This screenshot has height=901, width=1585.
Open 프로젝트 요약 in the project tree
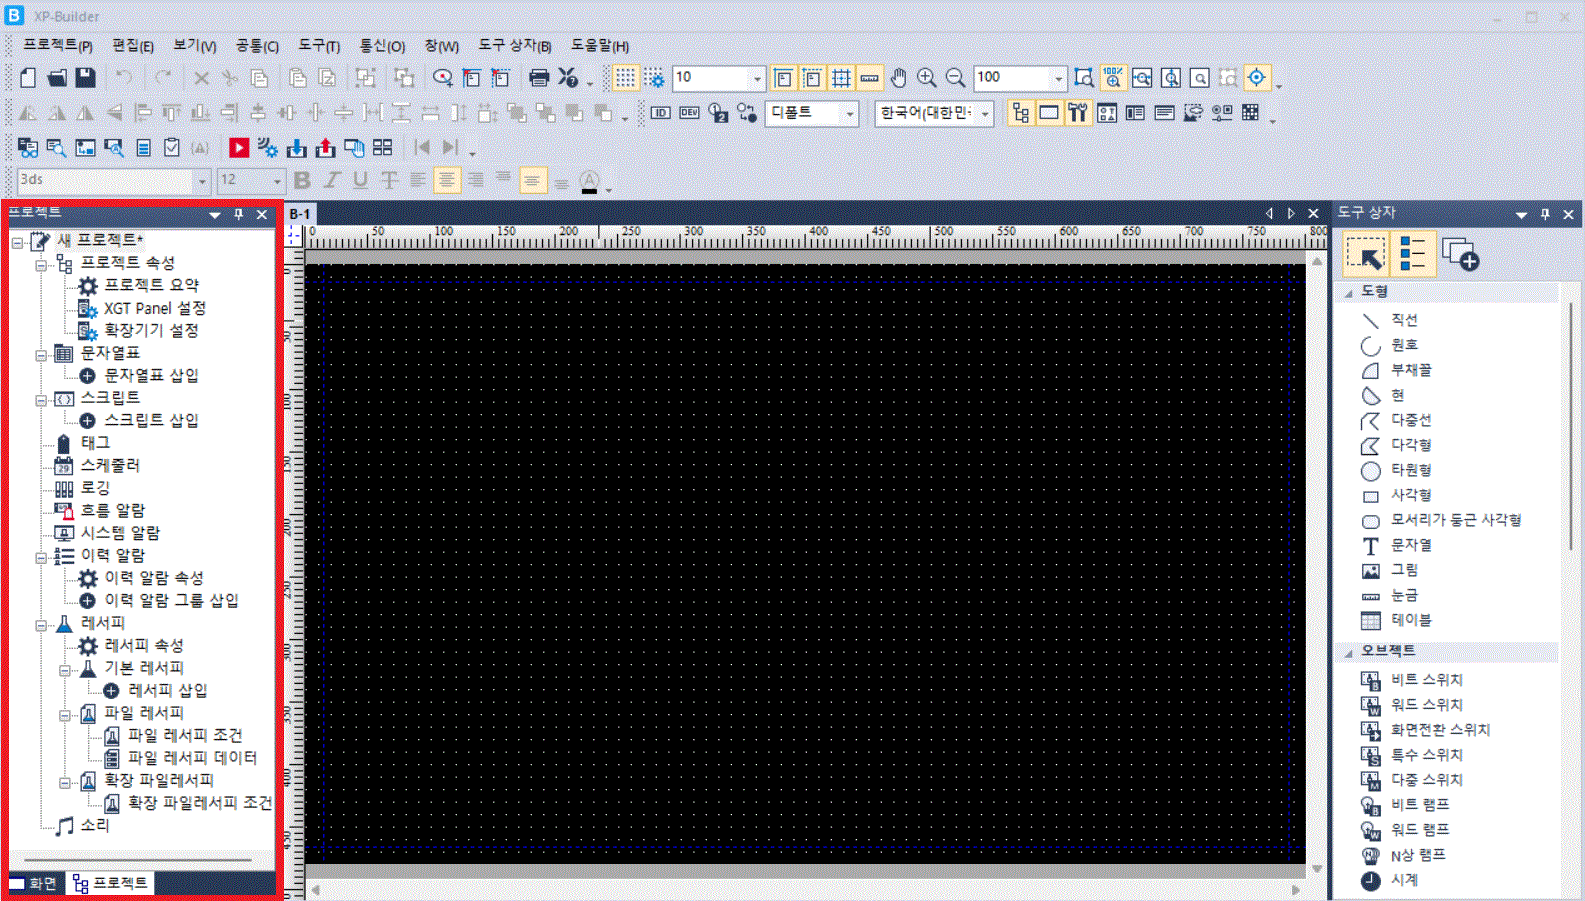pos(152,285)
